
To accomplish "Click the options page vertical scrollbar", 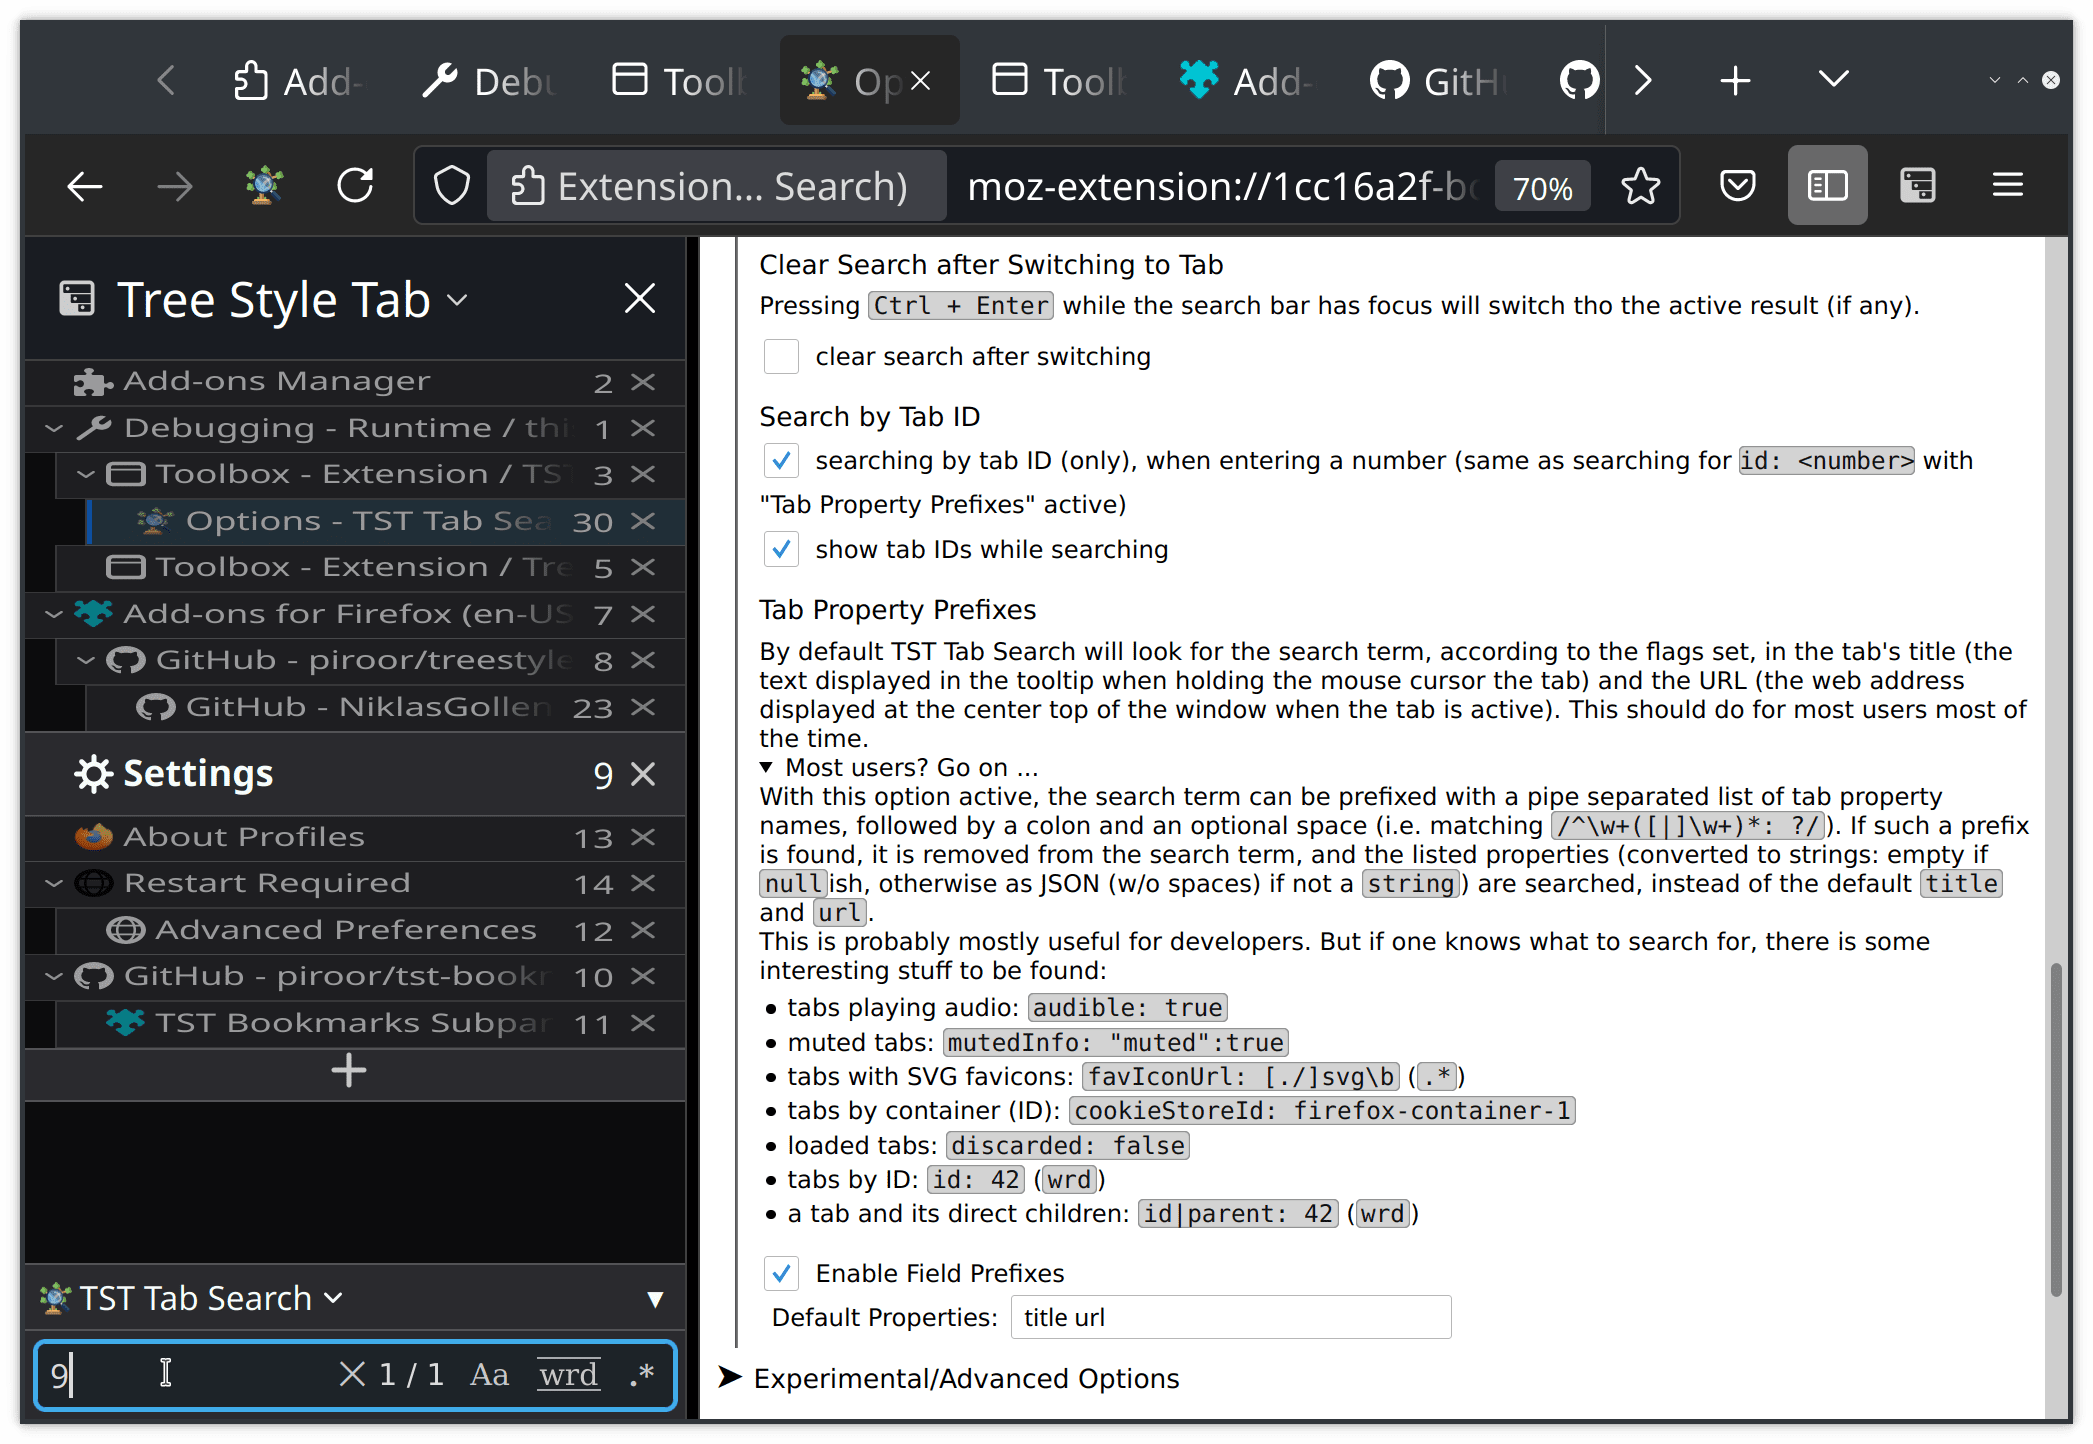I will (2056, 1130).
